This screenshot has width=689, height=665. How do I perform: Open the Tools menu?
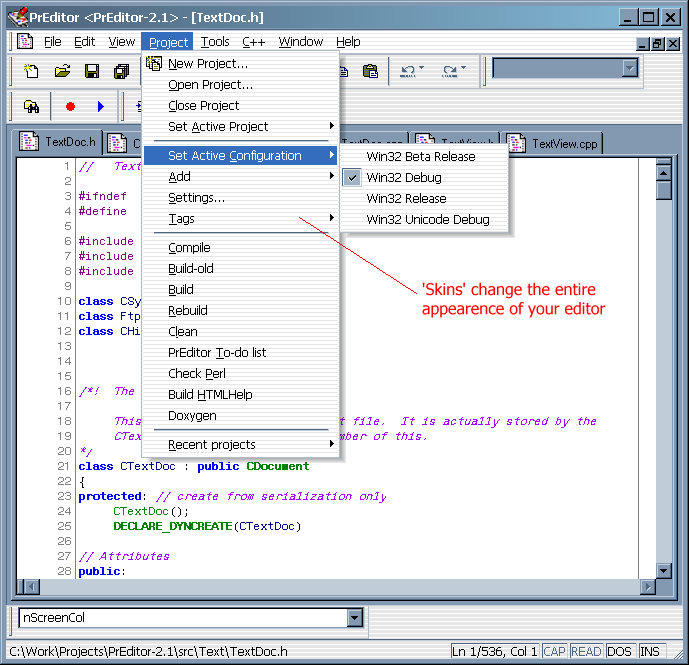pyautogui.click(x=215, y=42)
